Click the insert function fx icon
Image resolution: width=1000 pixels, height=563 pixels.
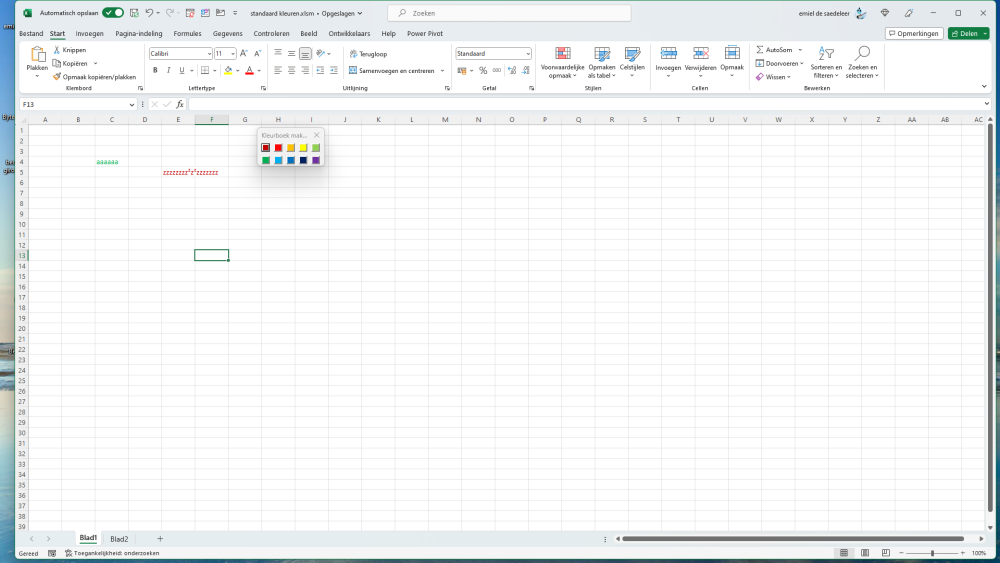click(180, 104)
